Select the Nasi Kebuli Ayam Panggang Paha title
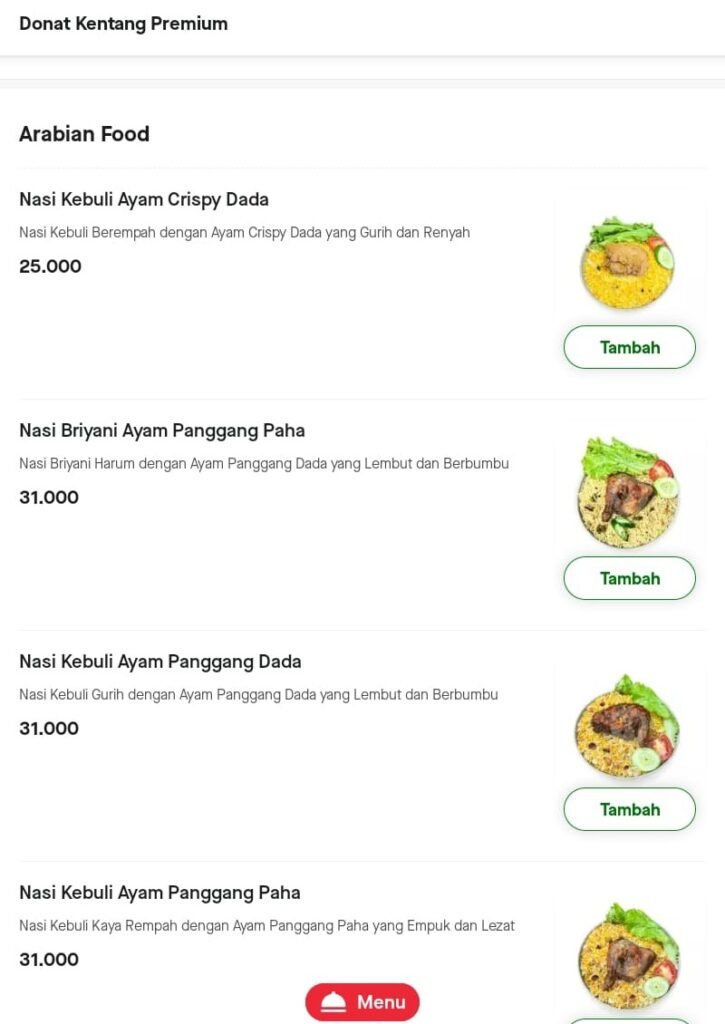Screen dimensions: 725x1024 tap(159, 893)
